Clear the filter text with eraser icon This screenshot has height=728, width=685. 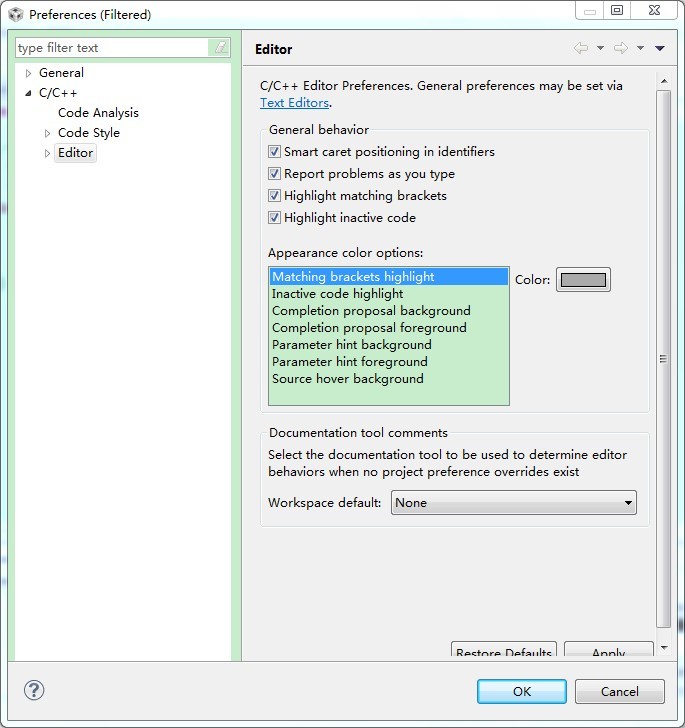click(x=220, y=47)
